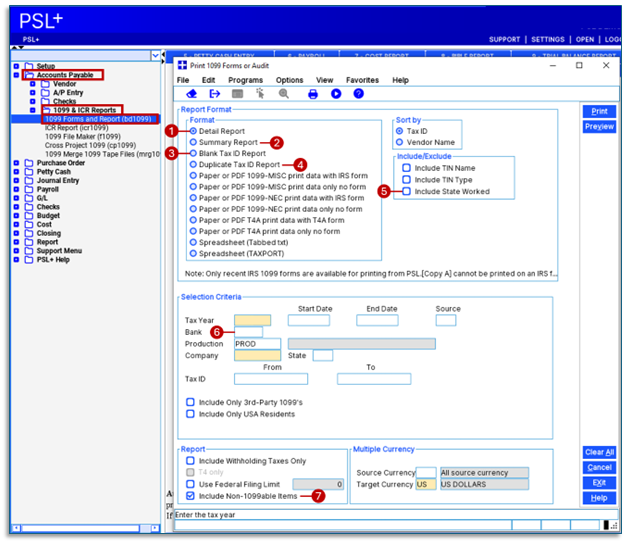Click the SETTINGS link in header
The height and width of the screenshot is (542, 626).
pyautogui.click(x=547, y=39)
